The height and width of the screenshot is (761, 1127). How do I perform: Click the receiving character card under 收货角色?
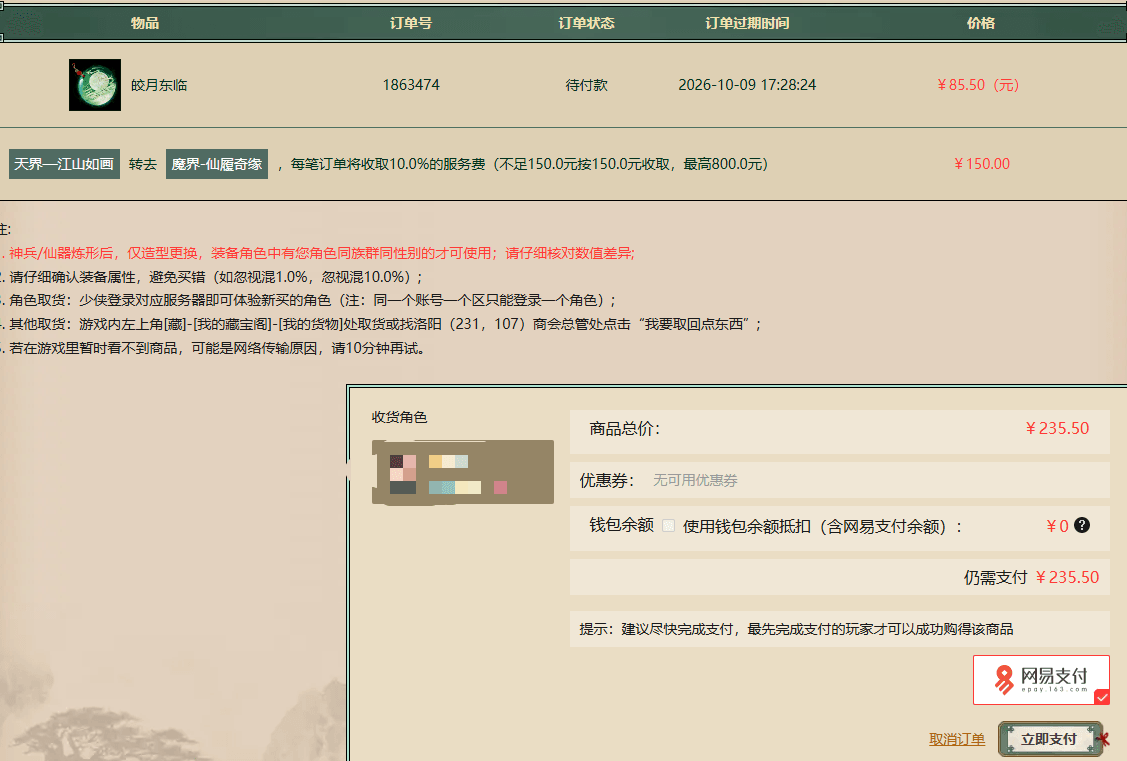click(x=463, y=472)
